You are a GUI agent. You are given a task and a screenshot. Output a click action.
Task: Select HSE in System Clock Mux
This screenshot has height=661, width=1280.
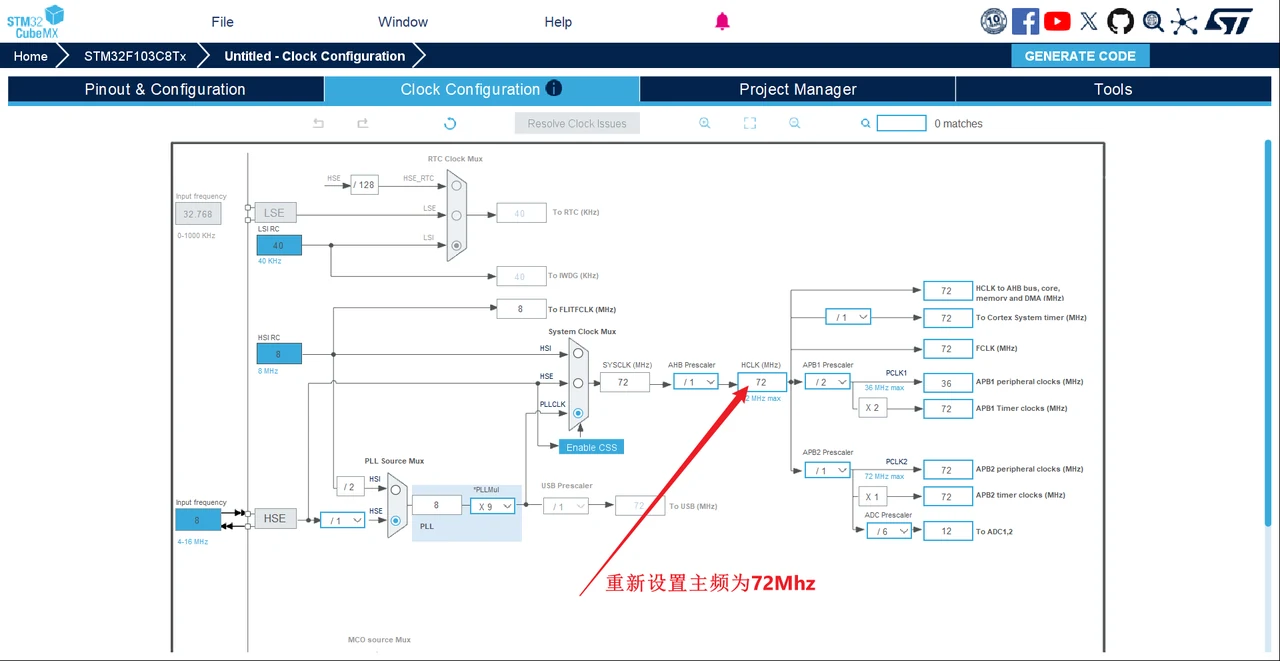[578, 383]
